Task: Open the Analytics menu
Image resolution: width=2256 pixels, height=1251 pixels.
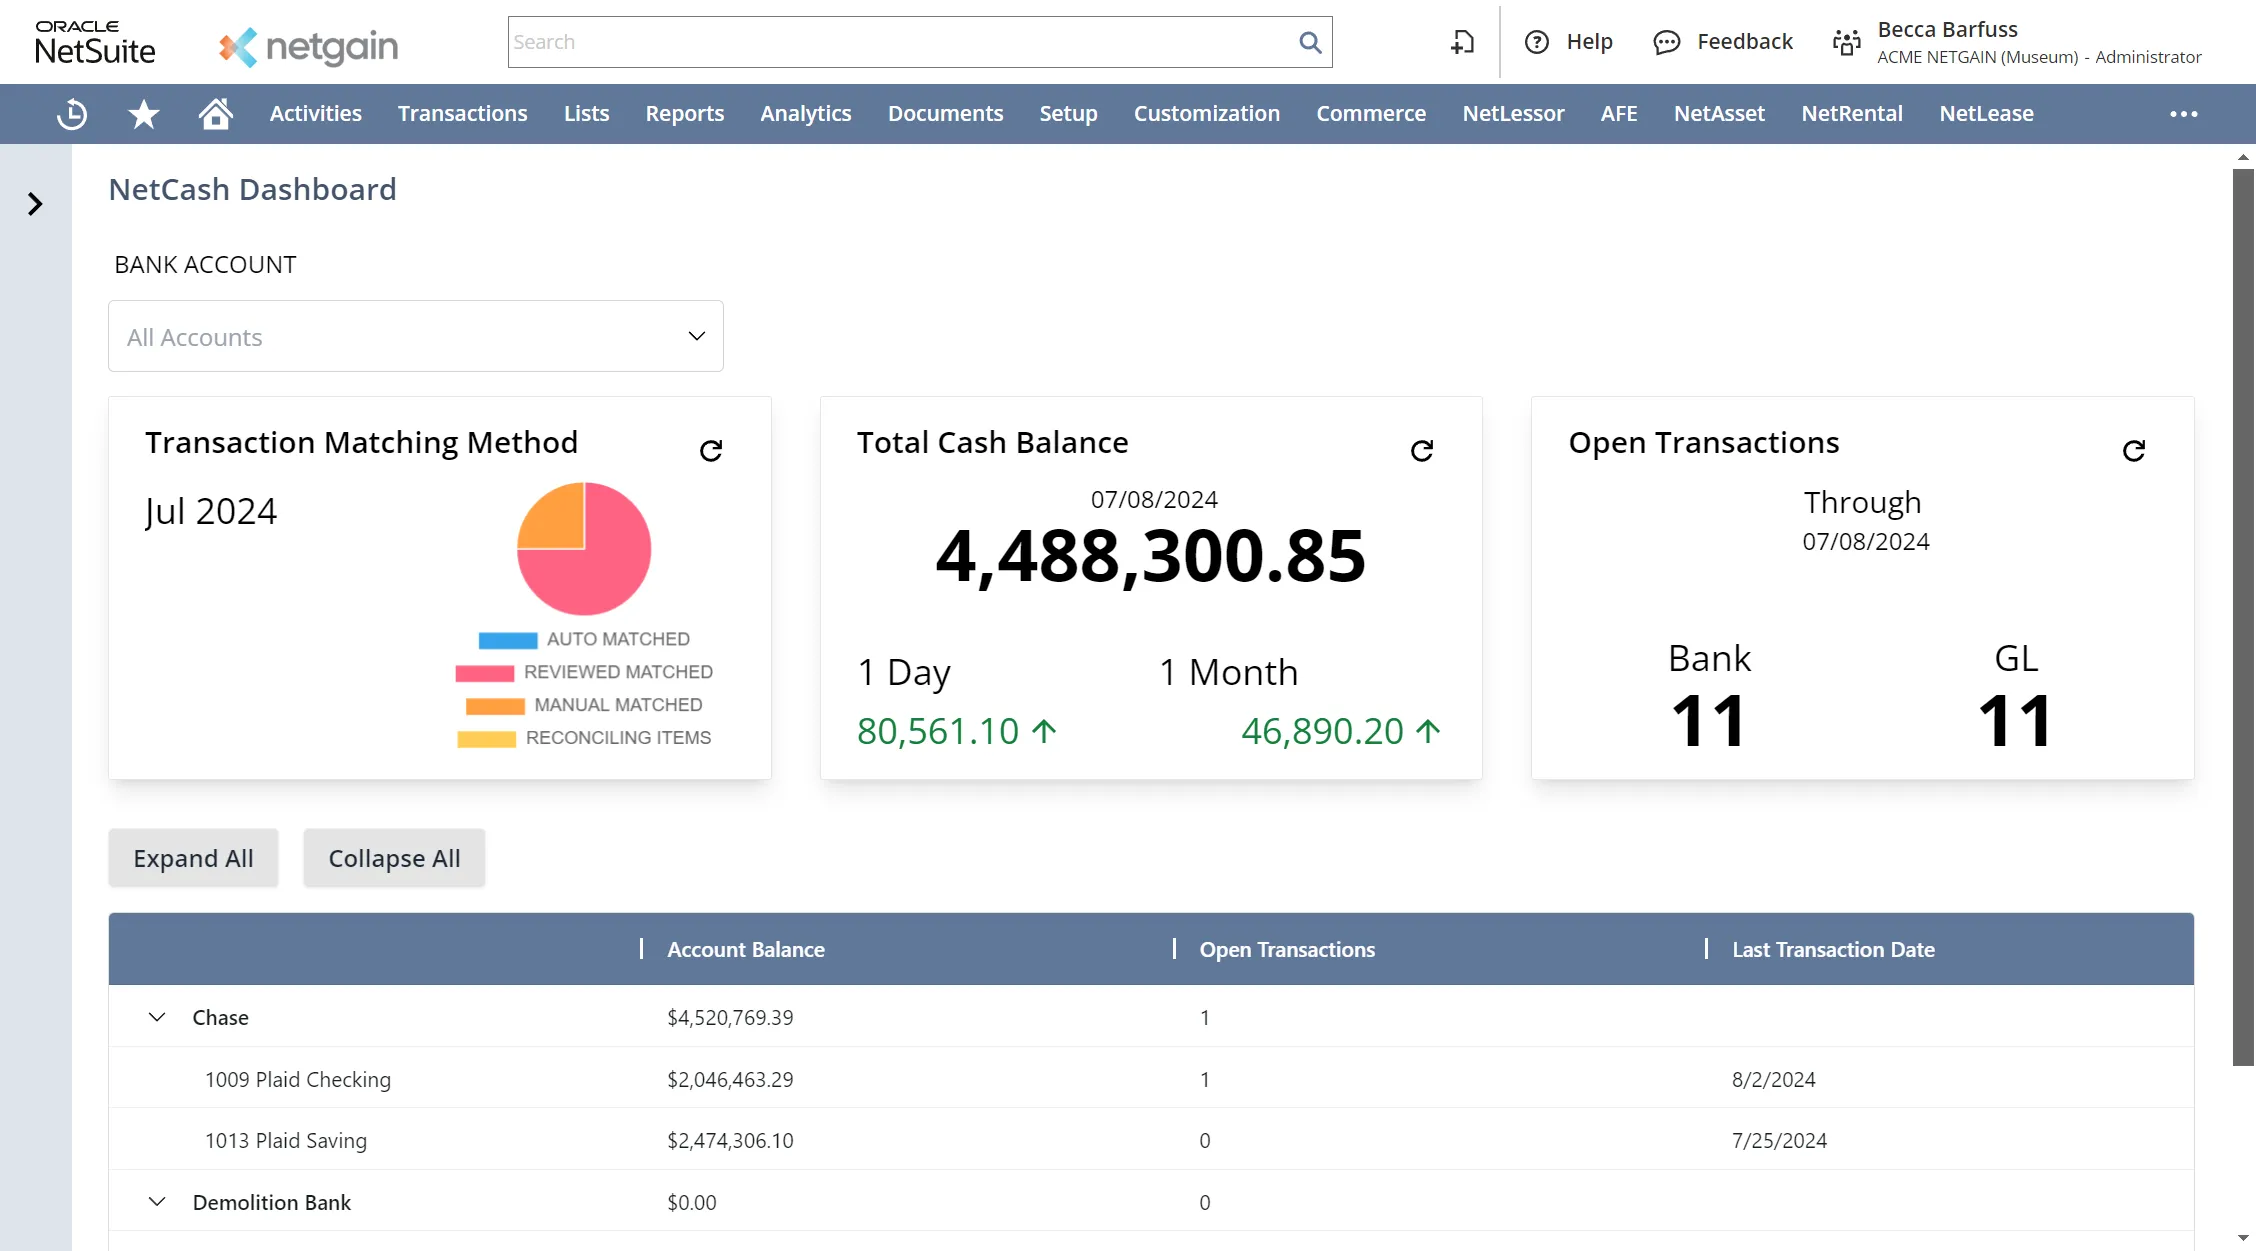Action: (805, 113)
